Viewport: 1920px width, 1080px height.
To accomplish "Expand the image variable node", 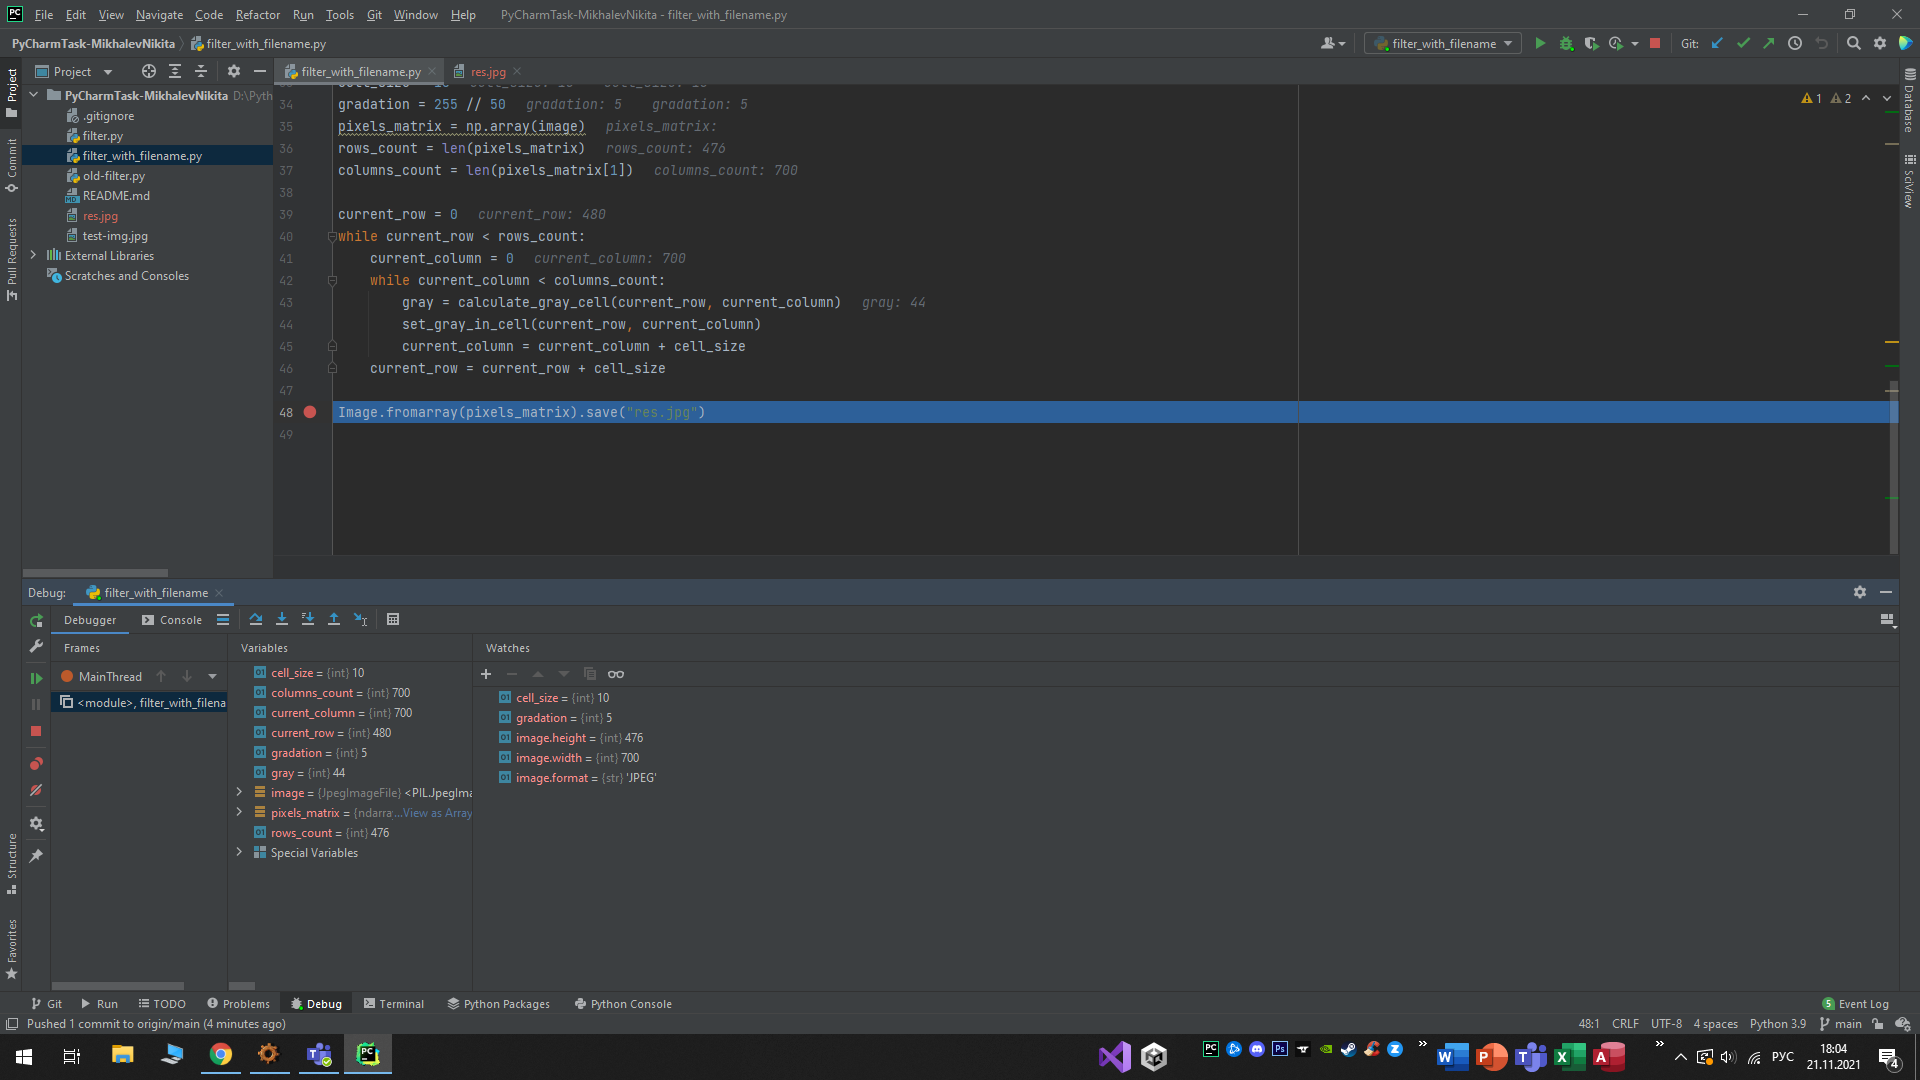I will [x=239, y=792].
